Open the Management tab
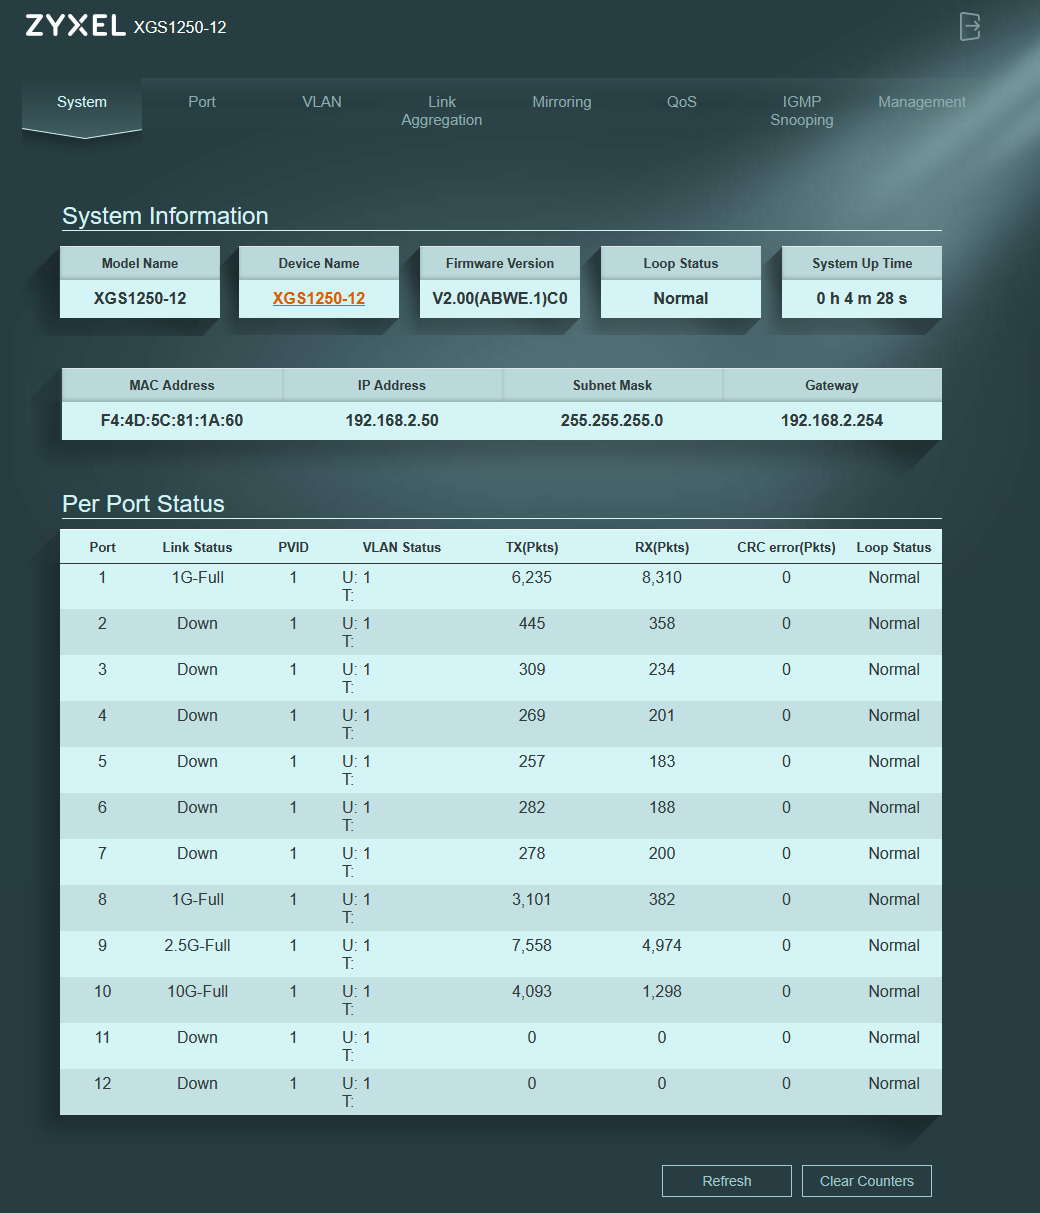The image size is (1040, 1213). coord(922,102)
